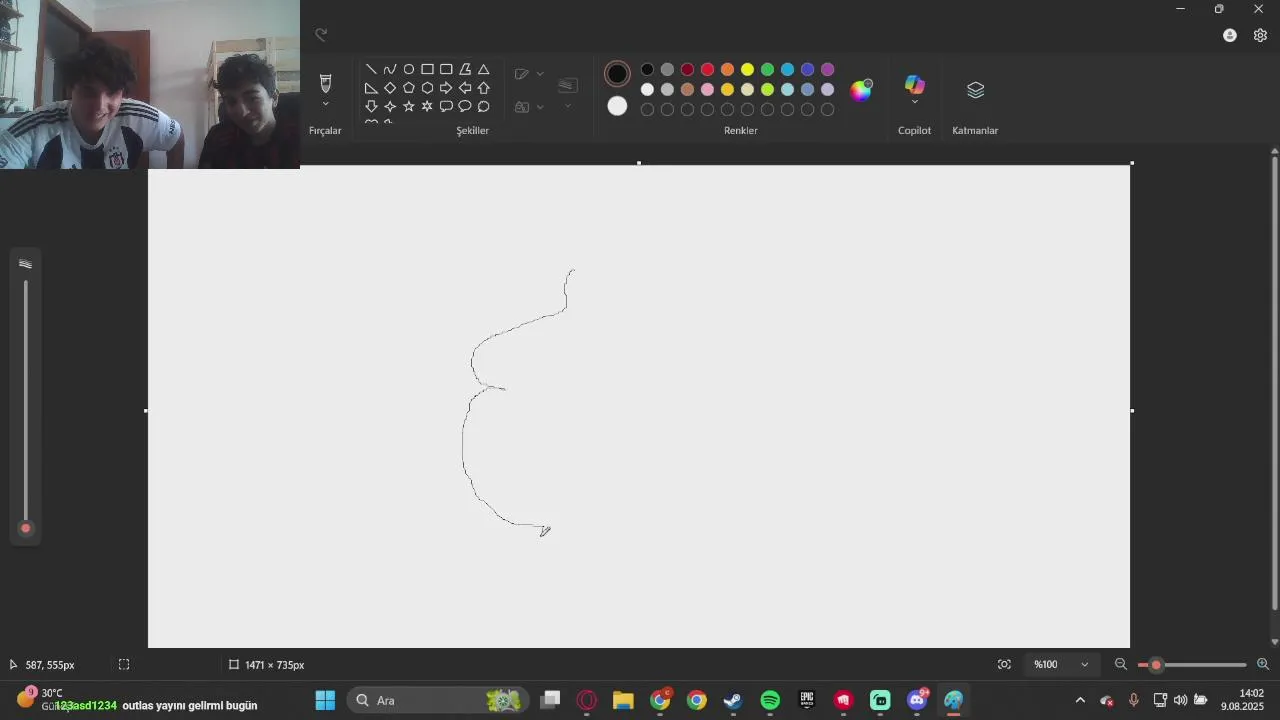The height and width of the screenshot is (720, 1280).
Task: Pick the Six-point star shape
Action: click(x=427, y=106)
